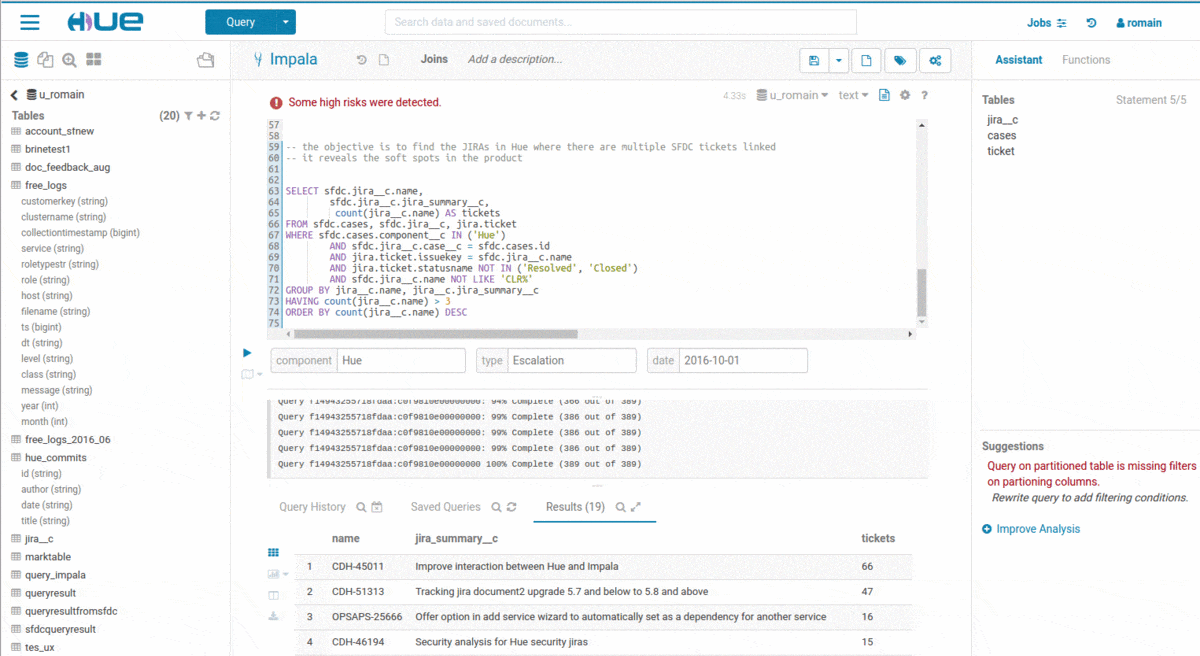1200x656 pixels.
Task: Run the query with play button
Action: pos(247,352)
